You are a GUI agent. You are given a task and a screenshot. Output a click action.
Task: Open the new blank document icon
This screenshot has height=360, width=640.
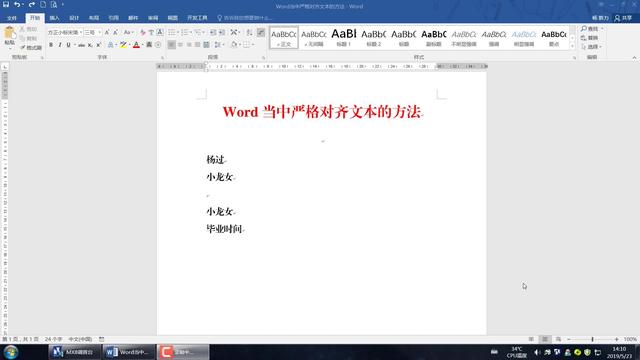(x=43, y=5)
